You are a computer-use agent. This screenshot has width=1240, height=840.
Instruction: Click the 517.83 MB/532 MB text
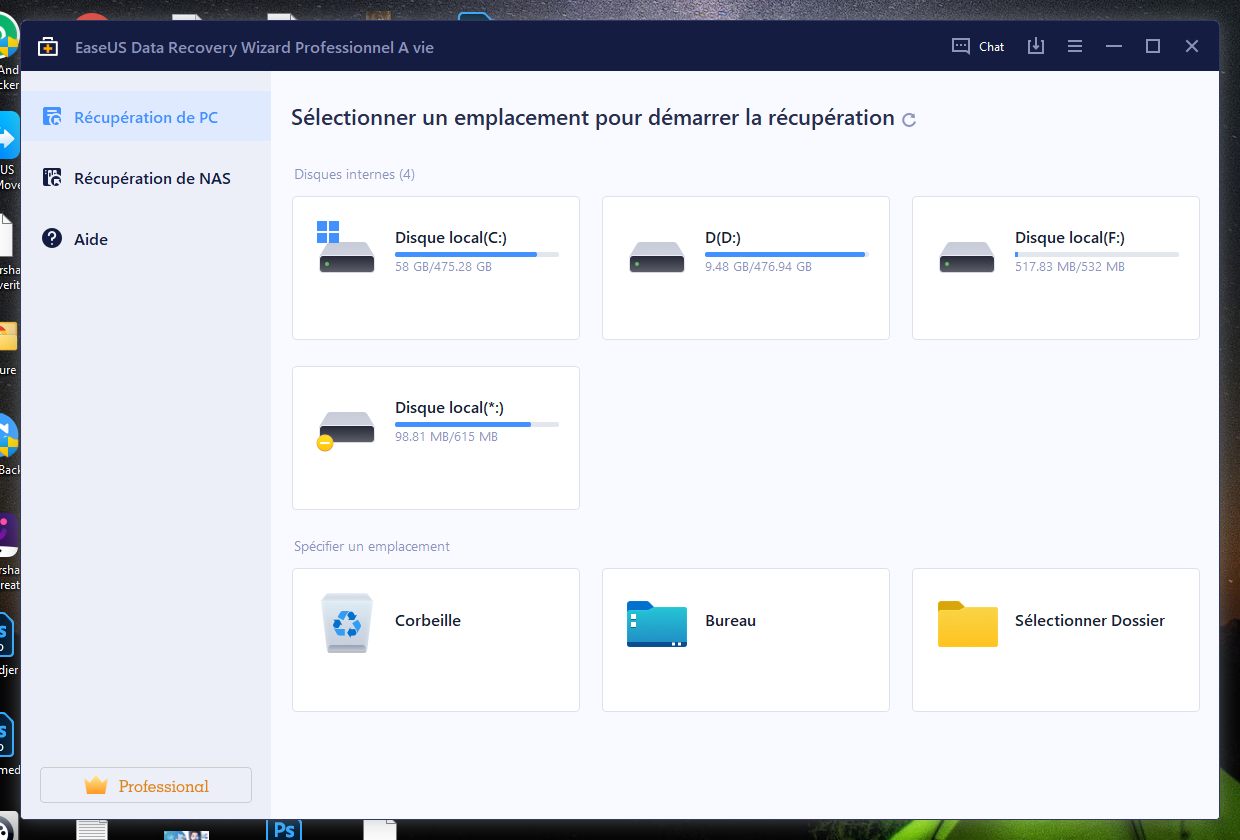(1070, 267)
